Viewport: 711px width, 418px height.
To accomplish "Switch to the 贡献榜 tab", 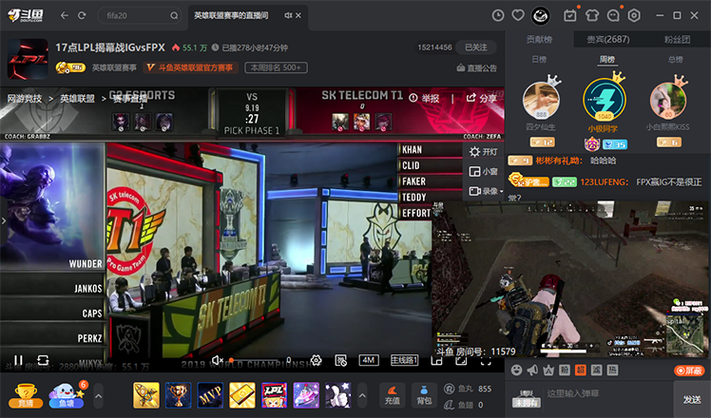I will coord(539,39).
